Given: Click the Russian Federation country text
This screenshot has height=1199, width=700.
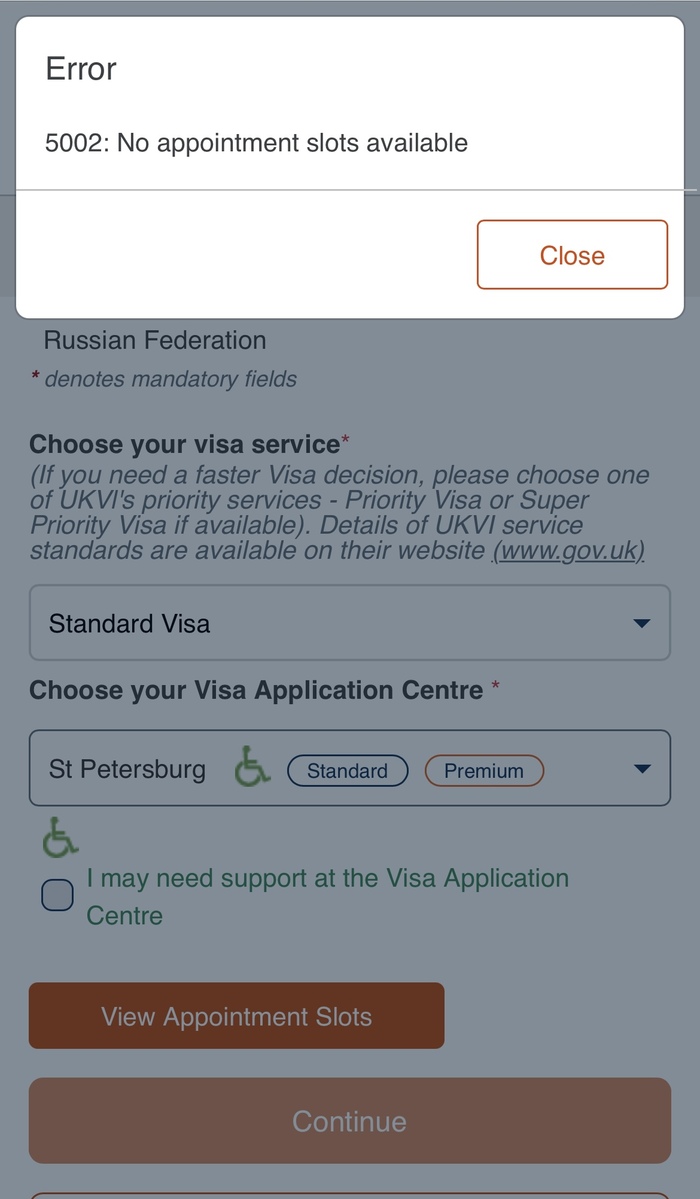Looking at the screenshot, I should click(155, 340).
